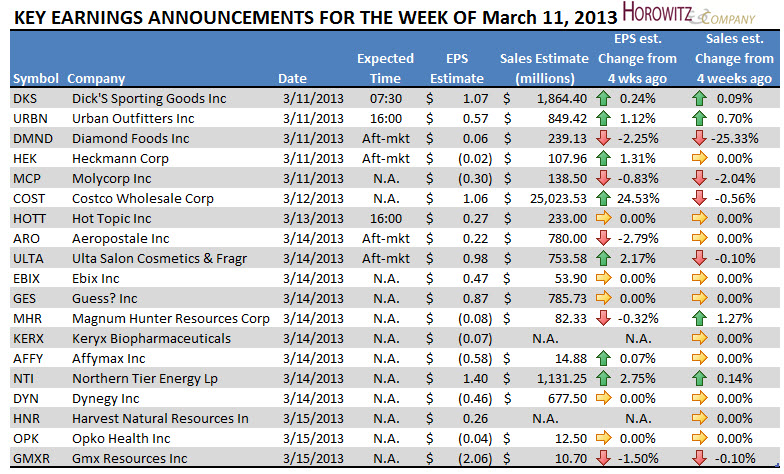The height and width of the screenshot is (474, 784).
Task: Select the Heckmann Corp cell
Action: click(120, 158)
